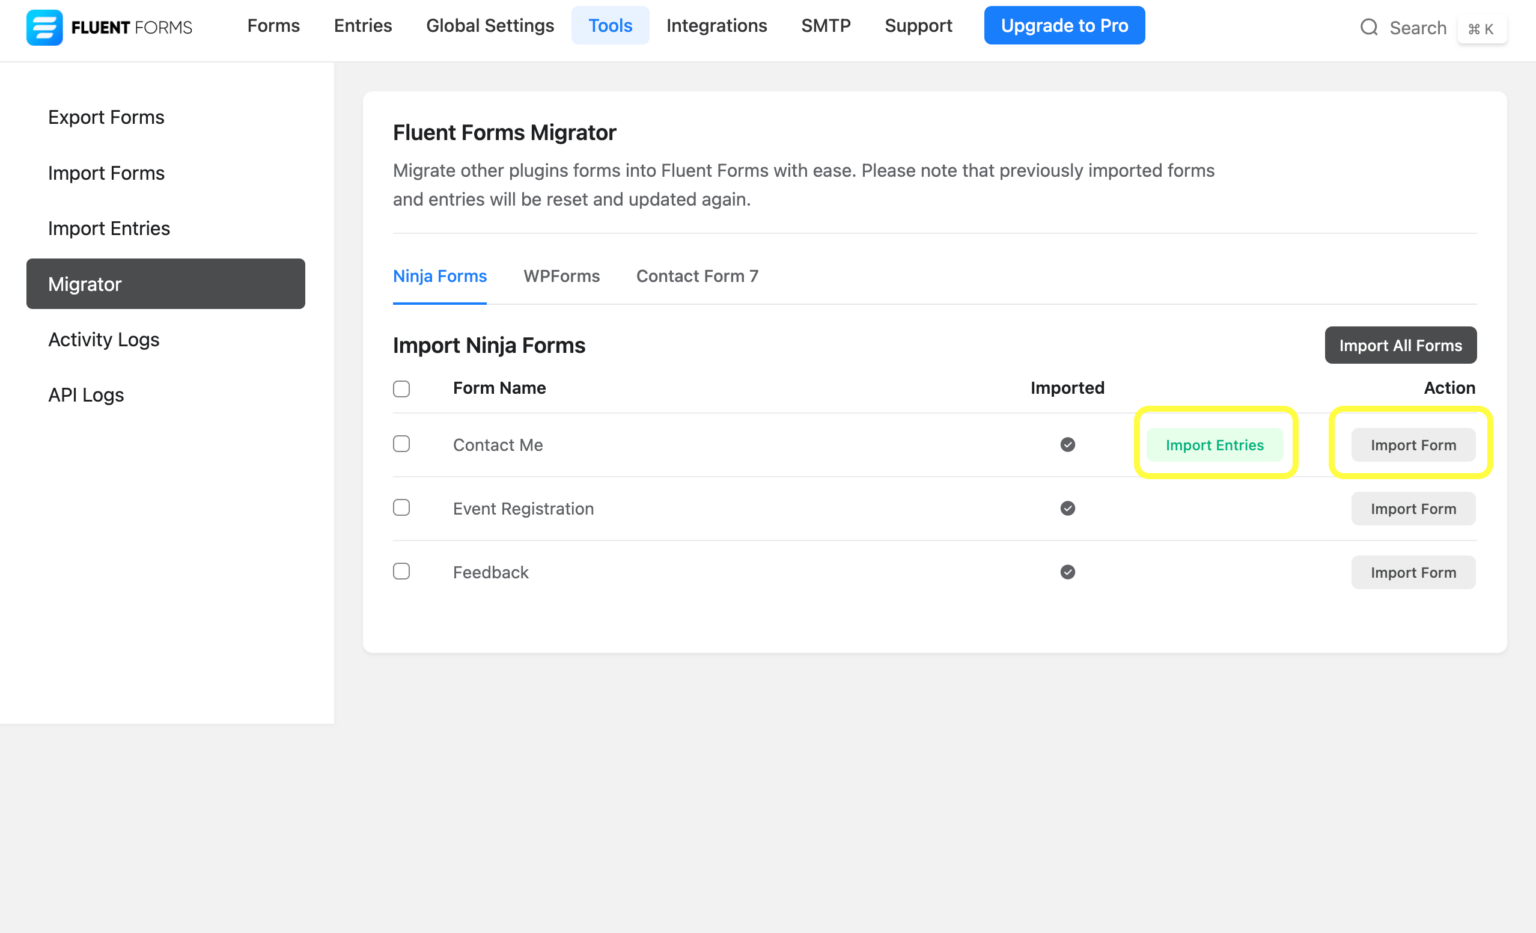Click the Fluent Forms logo icon
This screenshot has height=933, width=1536.
[44, 27]
